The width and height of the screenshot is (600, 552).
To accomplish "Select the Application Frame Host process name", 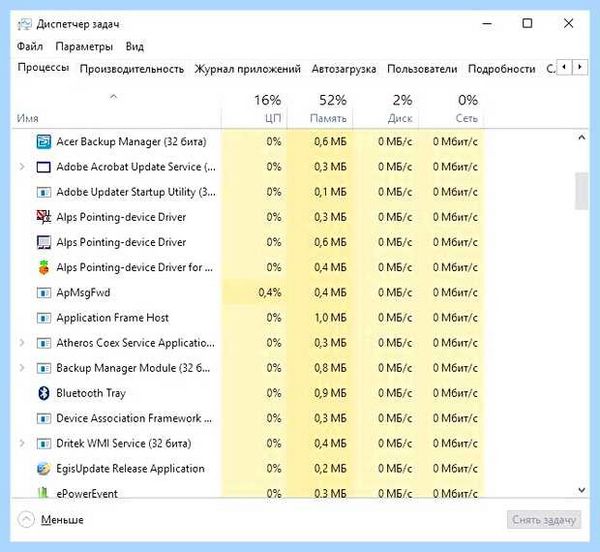I will tap(112, 318).
